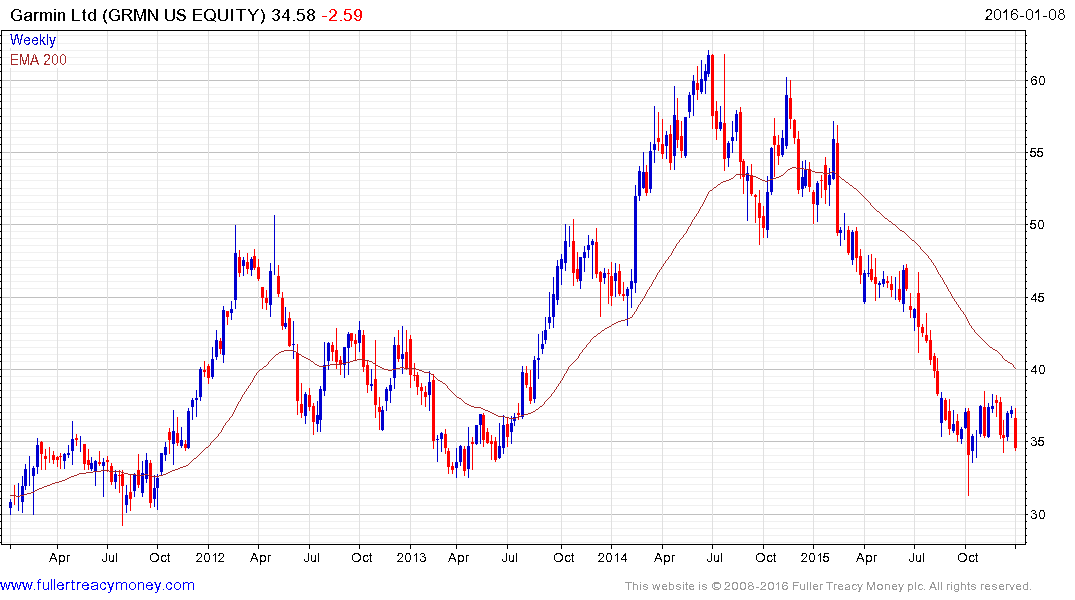Click the Garmin Ltd chart title
Viewport: 1075px width, 600px height.
[x=138, y=15]
